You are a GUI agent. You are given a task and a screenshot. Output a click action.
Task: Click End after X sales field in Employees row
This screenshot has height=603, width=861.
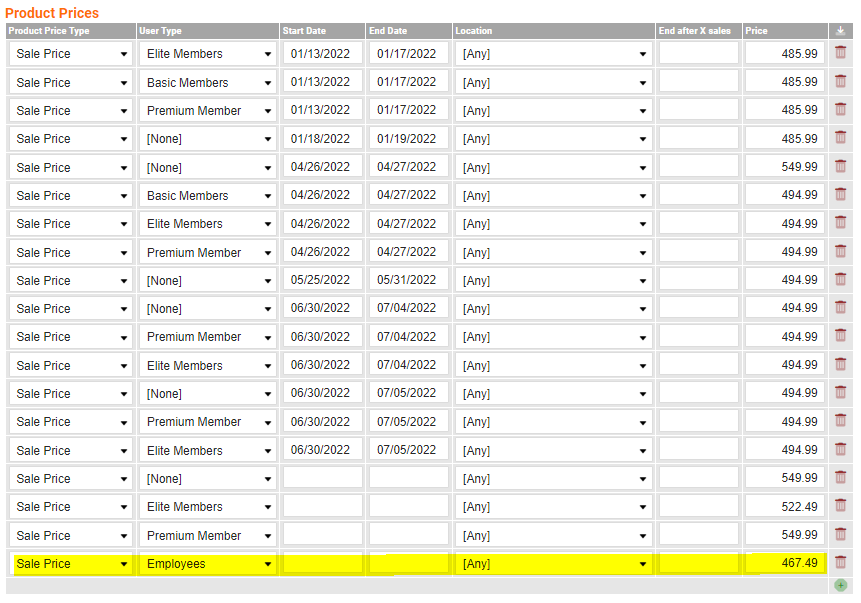click(x=698, y=564)
